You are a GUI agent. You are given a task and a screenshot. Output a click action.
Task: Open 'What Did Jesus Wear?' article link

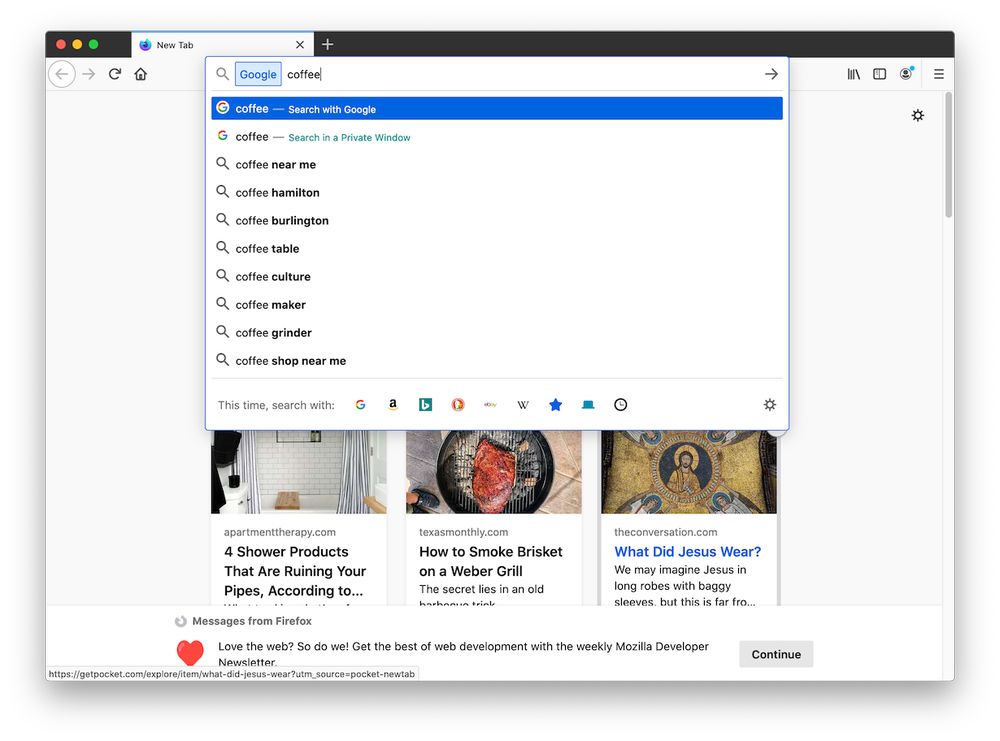687,551
